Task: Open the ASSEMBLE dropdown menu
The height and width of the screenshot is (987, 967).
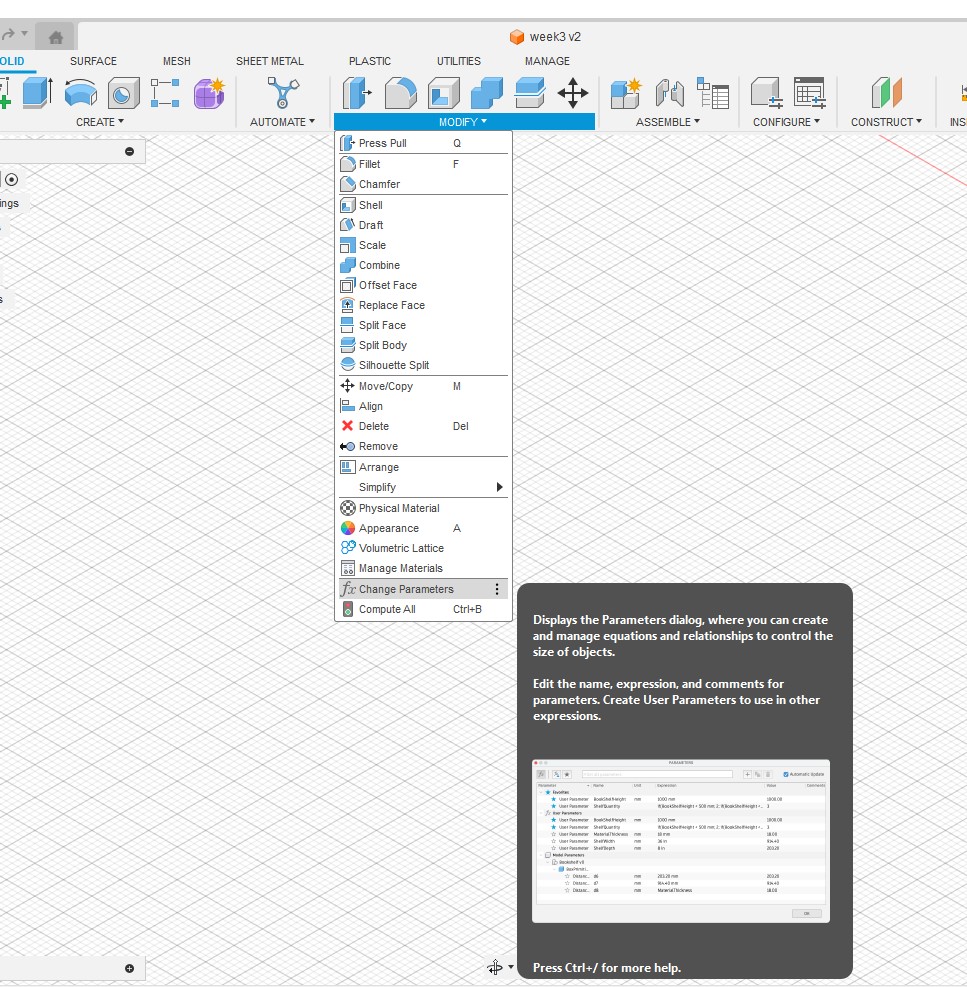Action: [667, 122]
